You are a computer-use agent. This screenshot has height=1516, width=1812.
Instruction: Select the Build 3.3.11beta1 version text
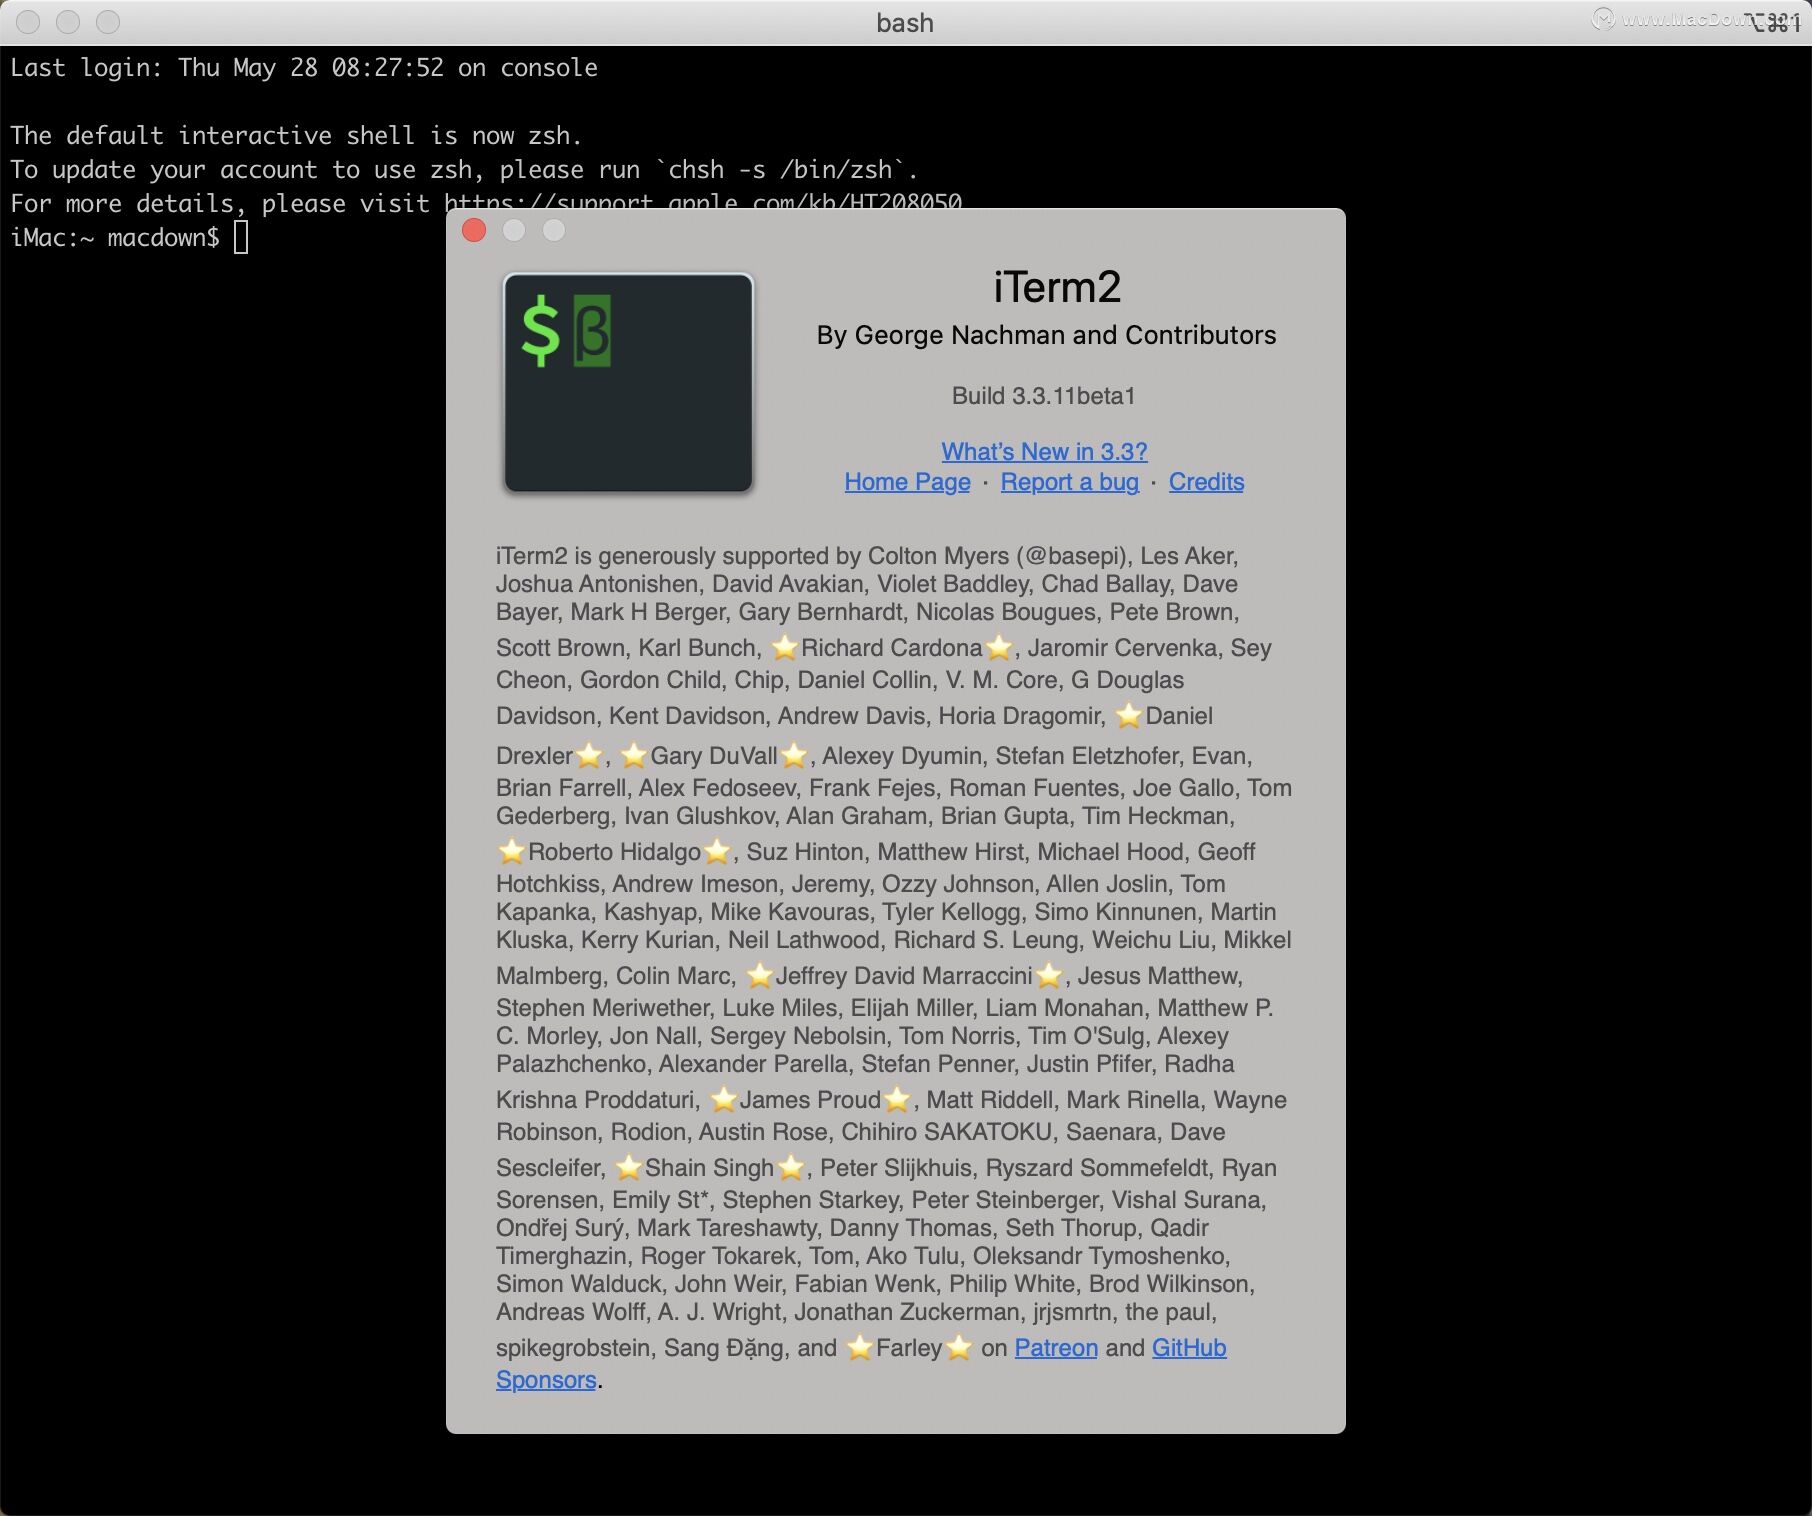pyautogui.click(x=1043, y=396)
